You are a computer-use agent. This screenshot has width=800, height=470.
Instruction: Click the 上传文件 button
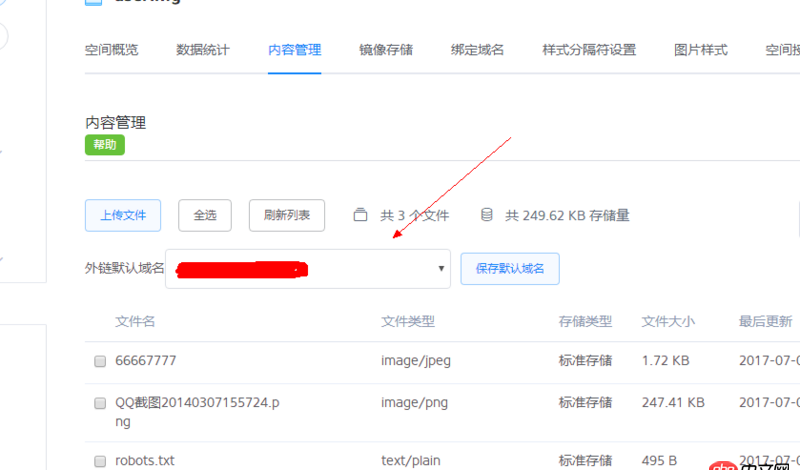[x=123, y=215]
